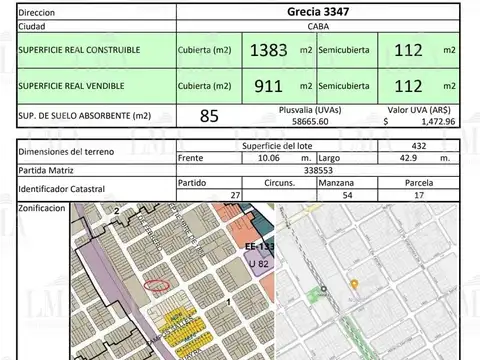
Task: Select the '42.9' length value
Action: point(408,158)
